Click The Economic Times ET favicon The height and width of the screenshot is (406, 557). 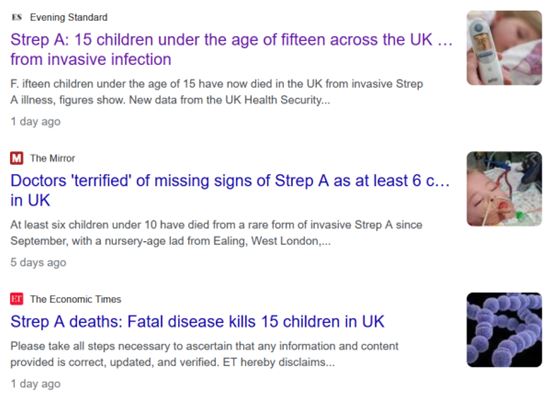17,299
